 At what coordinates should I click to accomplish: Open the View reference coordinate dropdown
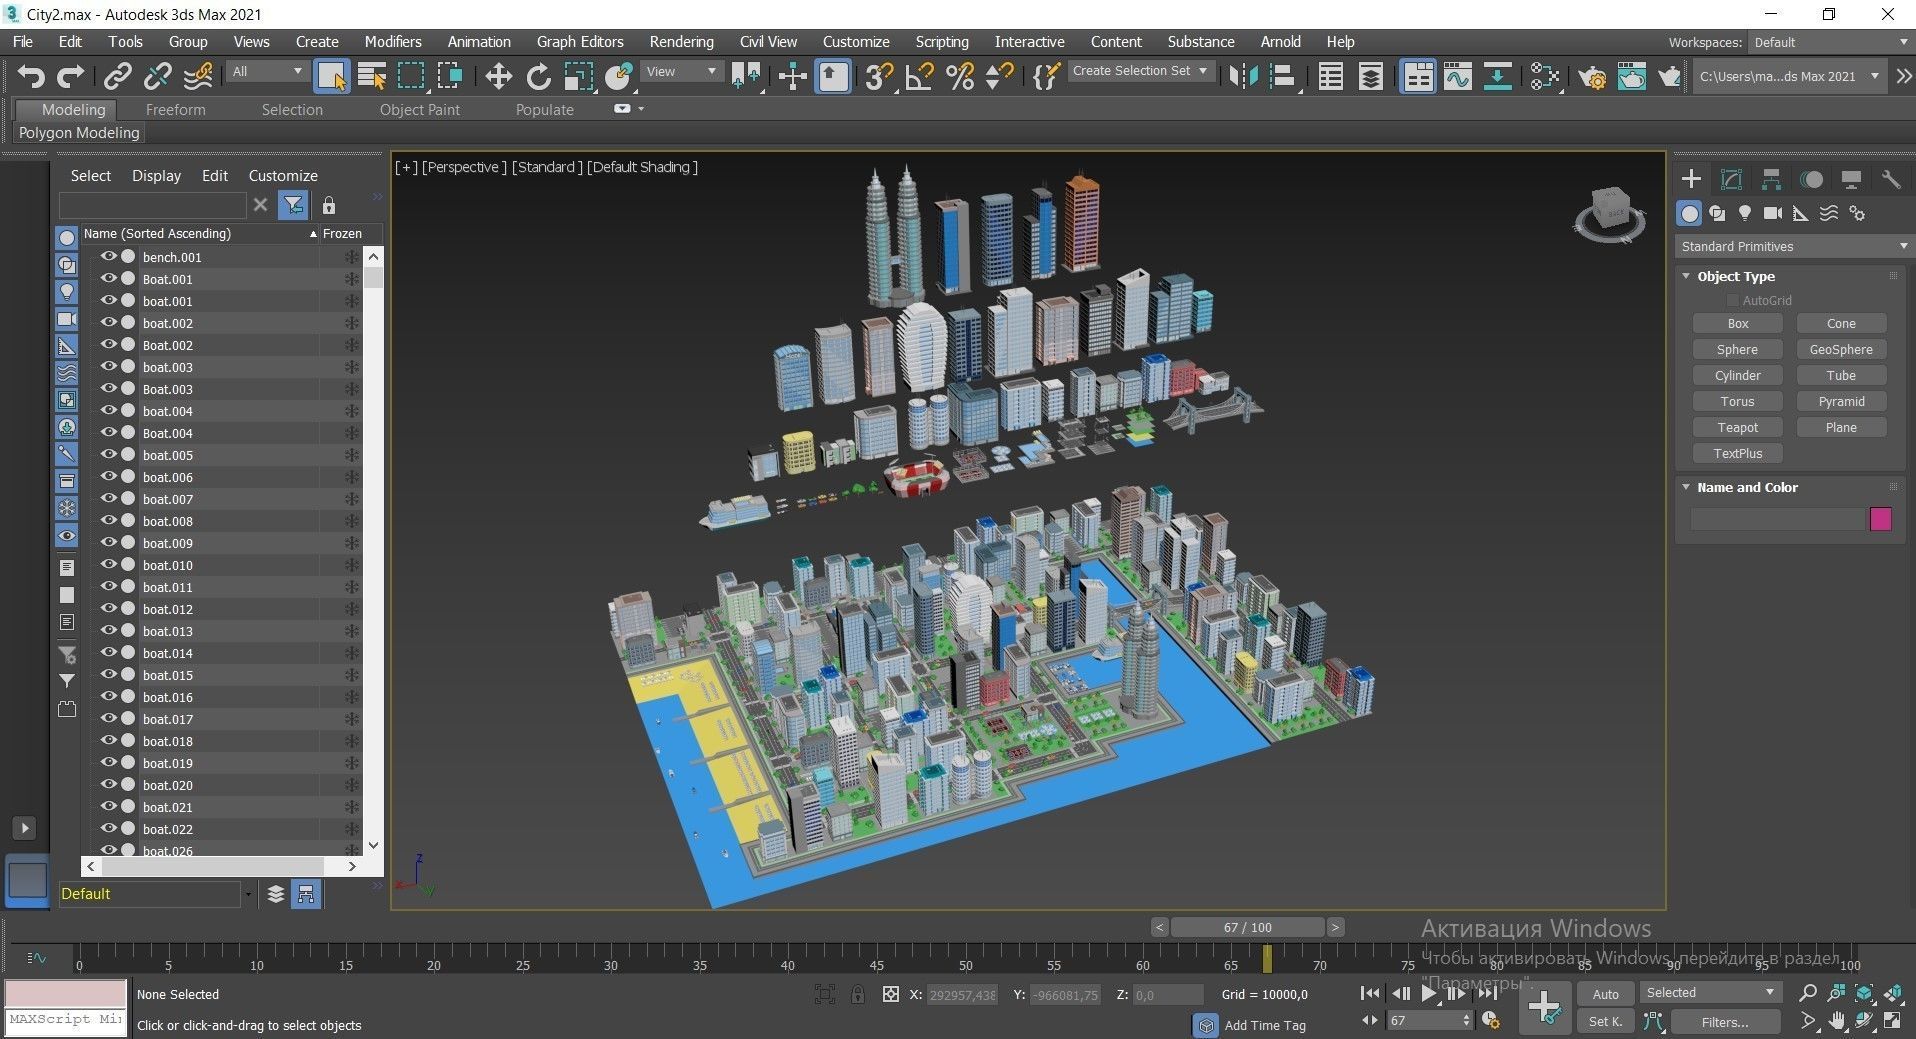click(682, 71)
